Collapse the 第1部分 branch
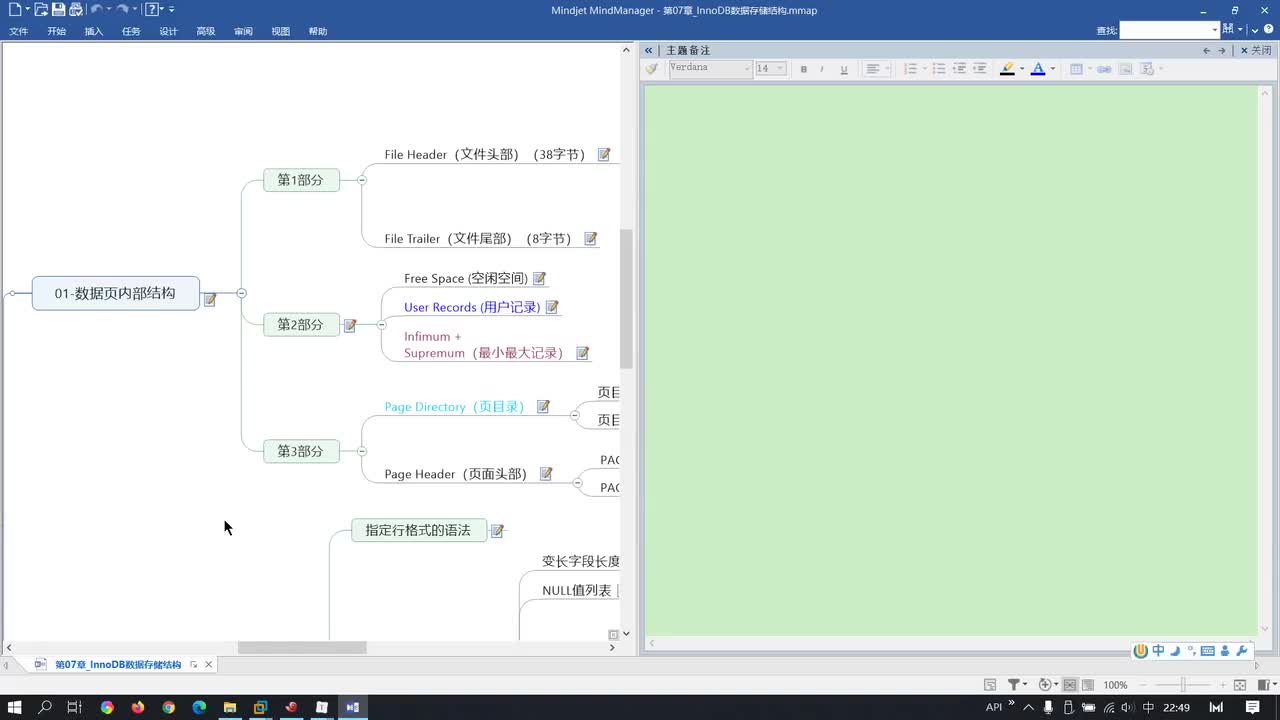Viewport: 1280px width, 720px height. (362, 180)
